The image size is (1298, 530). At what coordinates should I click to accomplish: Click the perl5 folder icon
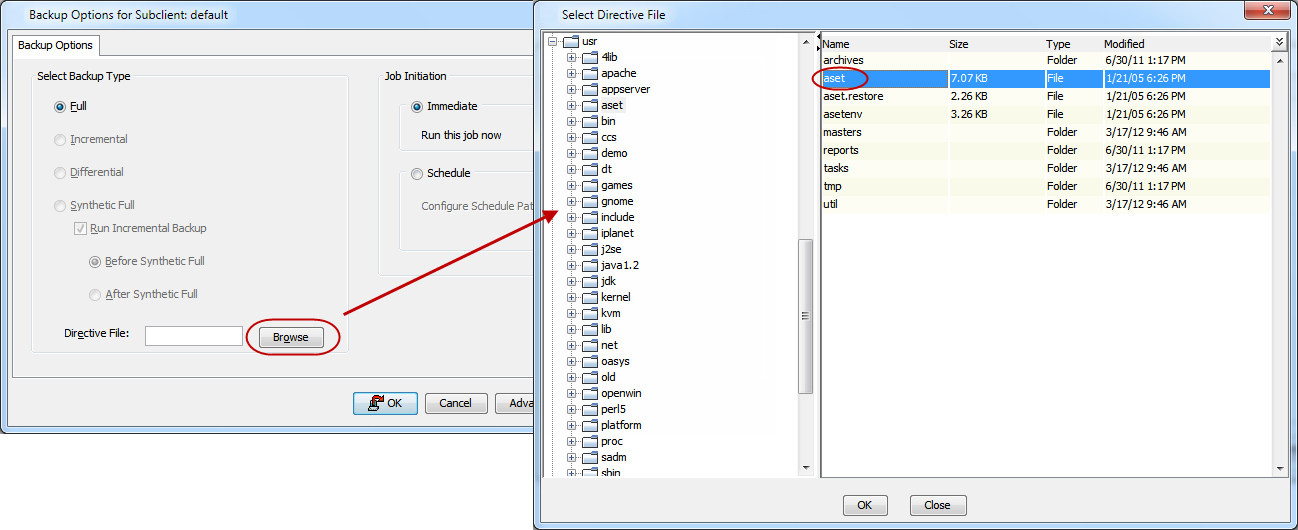[589, 410]
